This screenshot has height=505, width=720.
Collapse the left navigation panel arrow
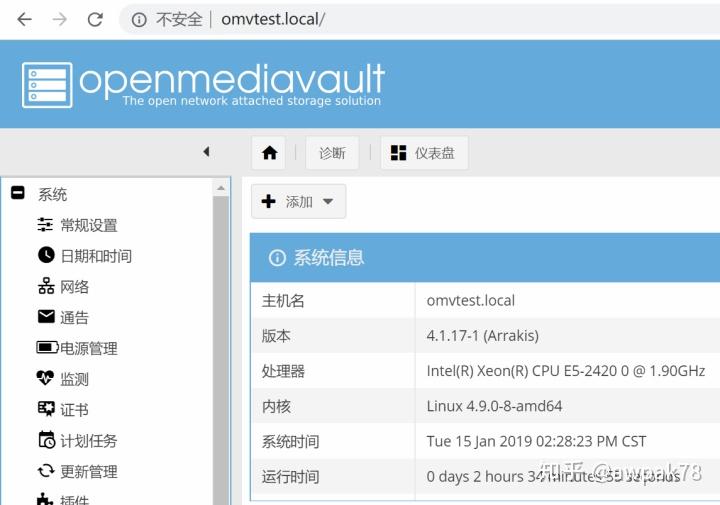(x=206, y=152)
